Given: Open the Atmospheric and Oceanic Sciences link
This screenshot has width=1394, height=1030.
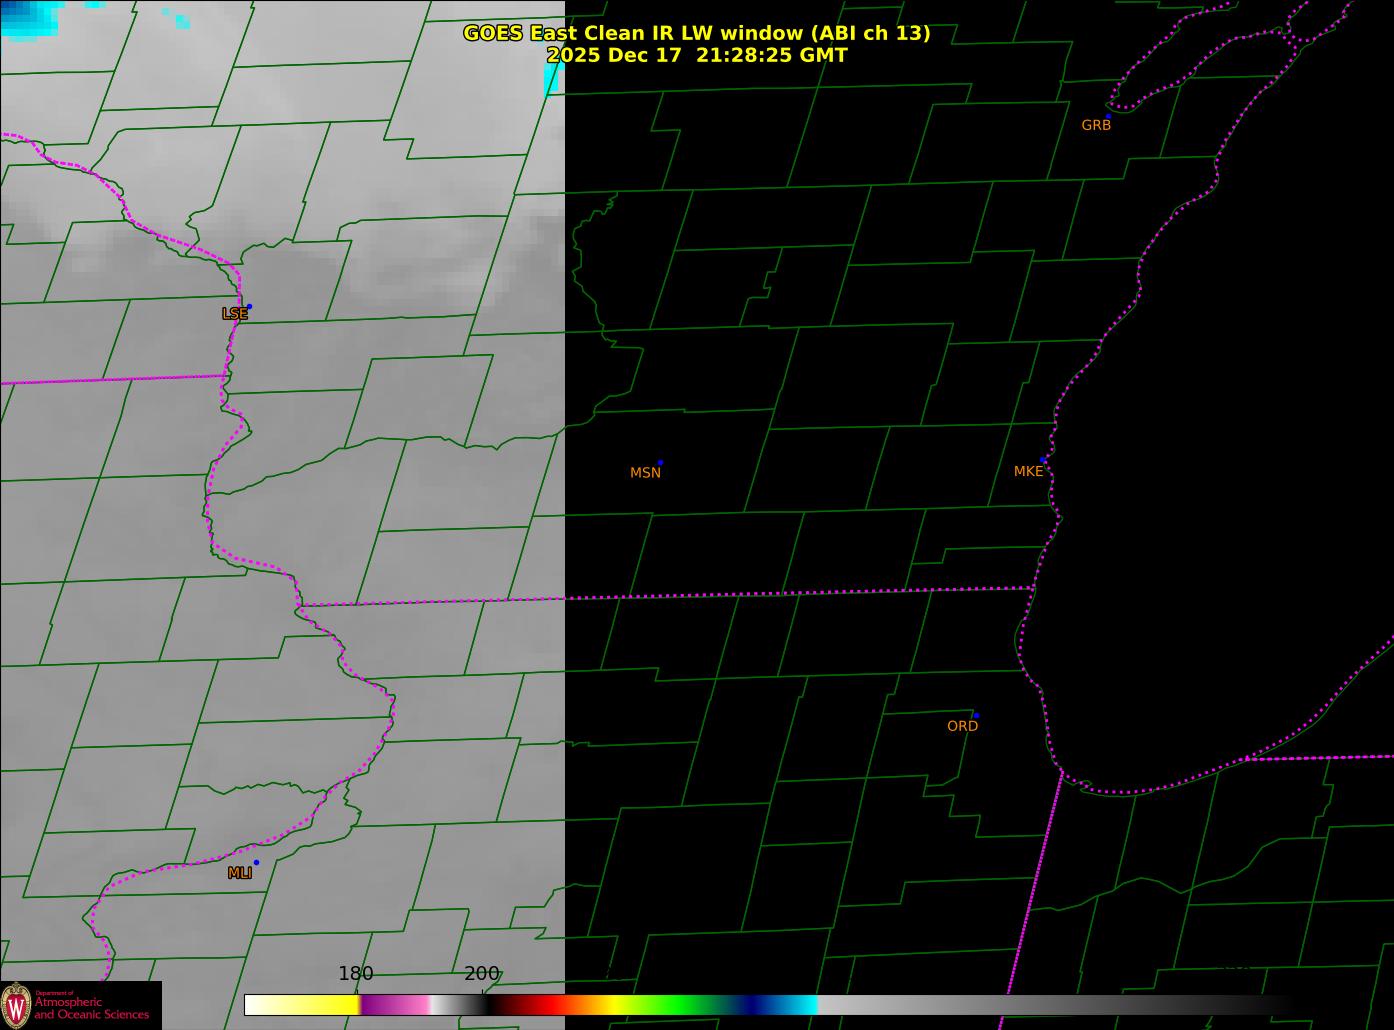Looking at the screenshot, I should [91, 1008].
